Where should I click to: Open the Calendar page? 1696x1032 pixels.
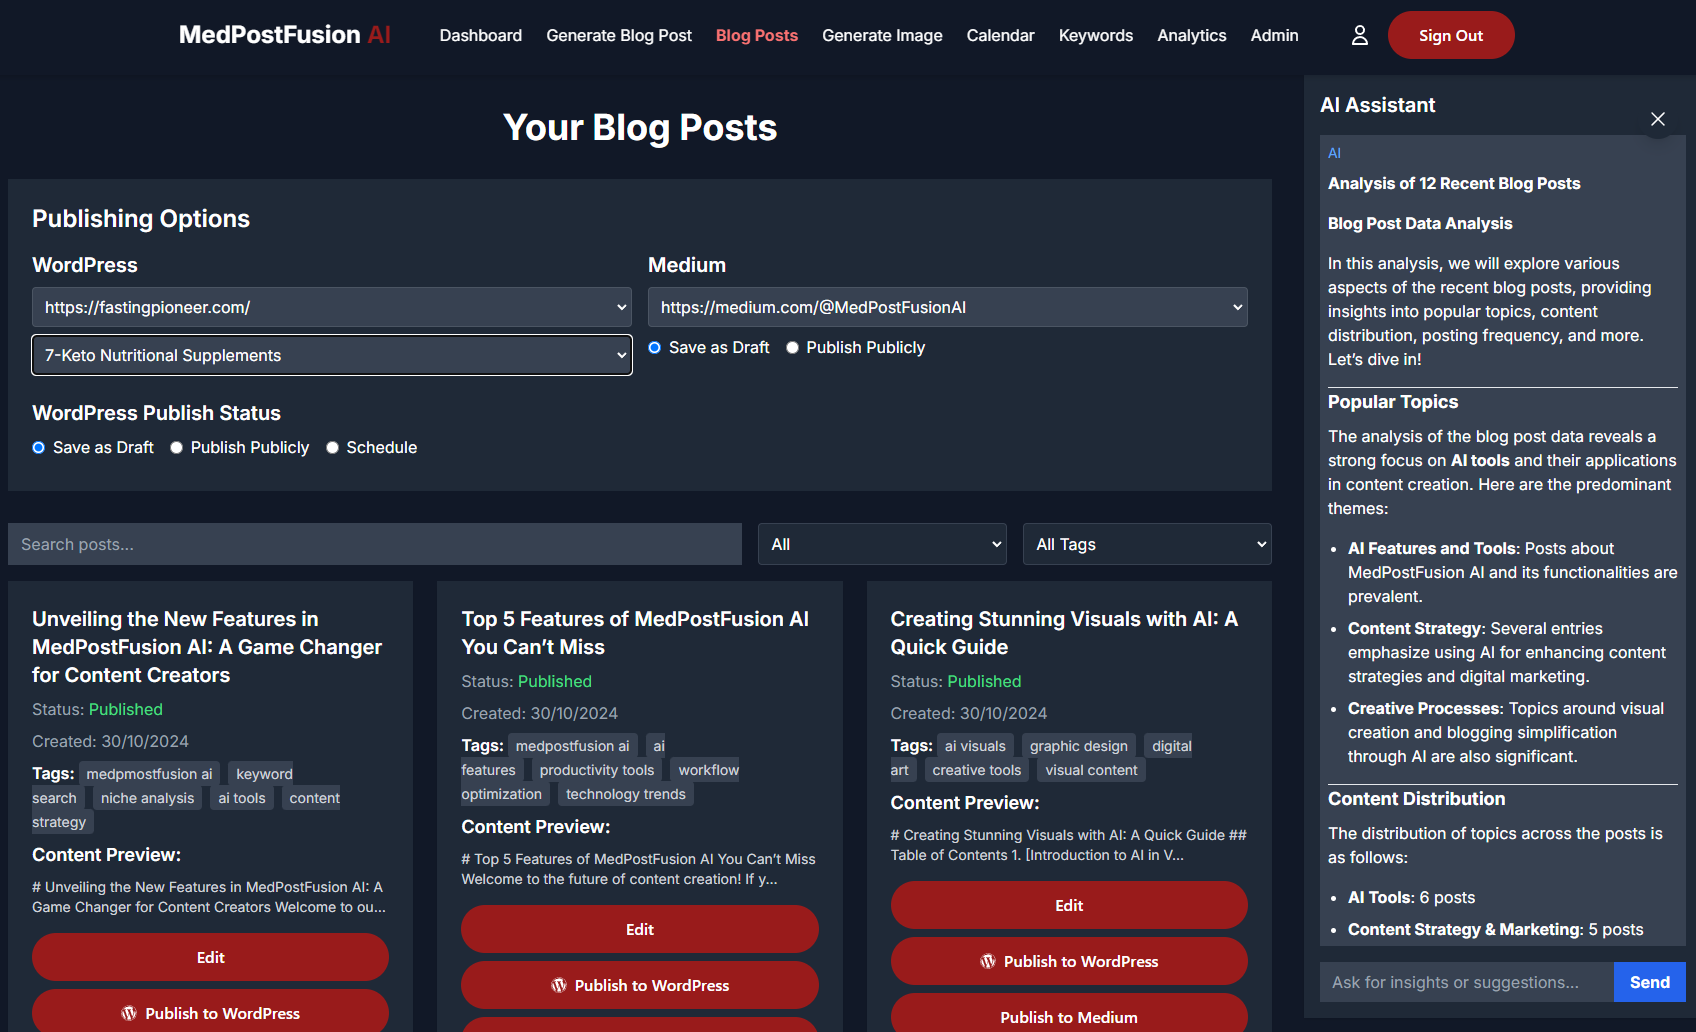point(1000,35)
